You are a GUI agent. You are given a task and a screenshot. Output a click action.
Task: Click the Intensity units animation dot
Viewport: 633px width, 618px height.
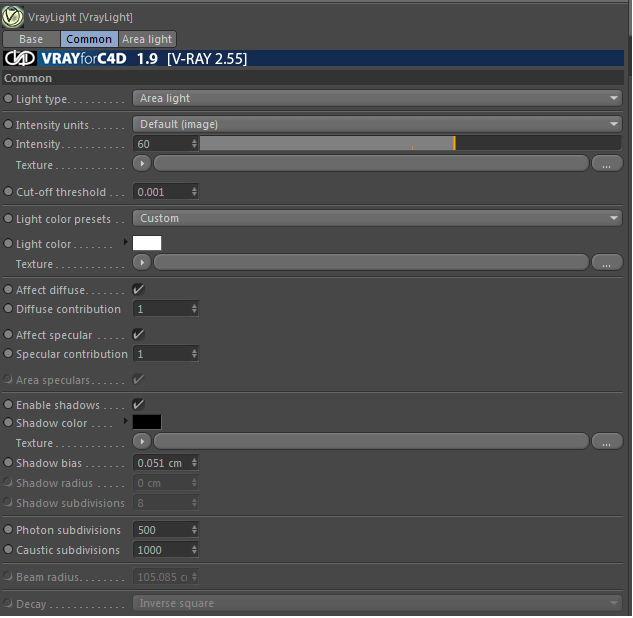8,124
